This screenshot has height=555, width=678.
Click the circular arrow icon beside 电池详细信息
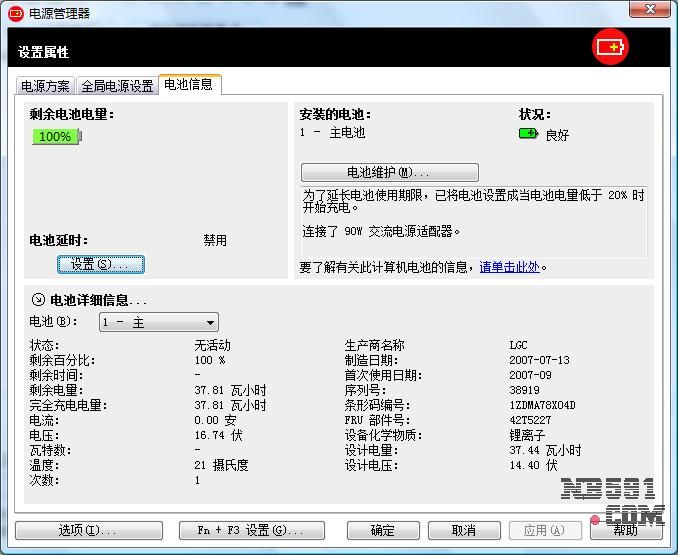coord(38,299)
